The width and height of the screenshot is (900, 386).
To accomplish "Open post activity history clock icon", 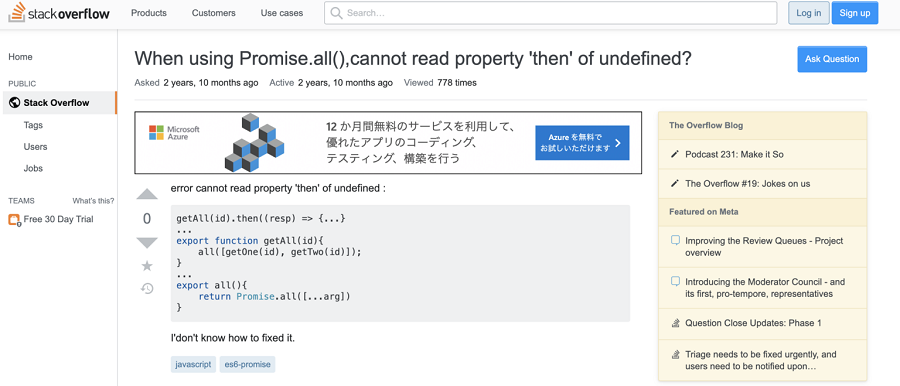I will coord(147,288).
